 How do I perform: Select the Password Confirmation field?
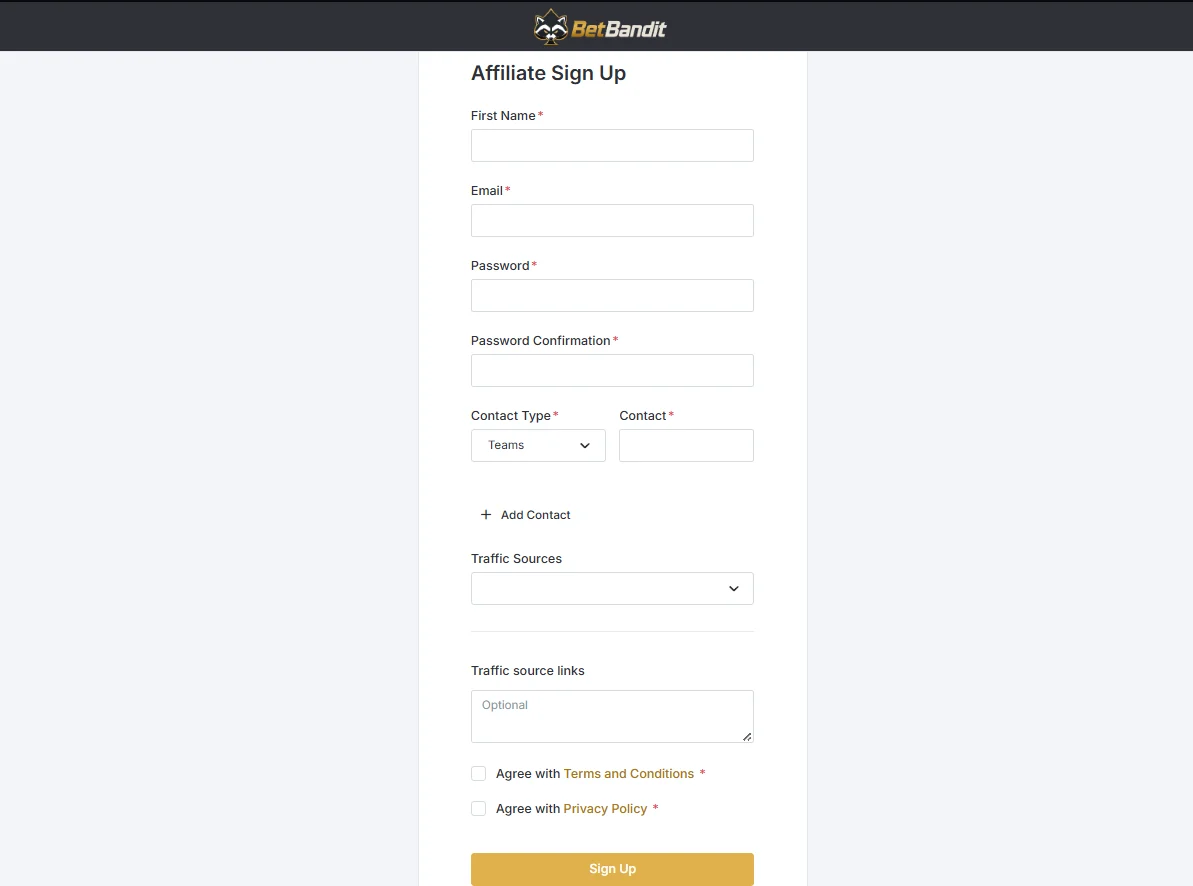612,370
